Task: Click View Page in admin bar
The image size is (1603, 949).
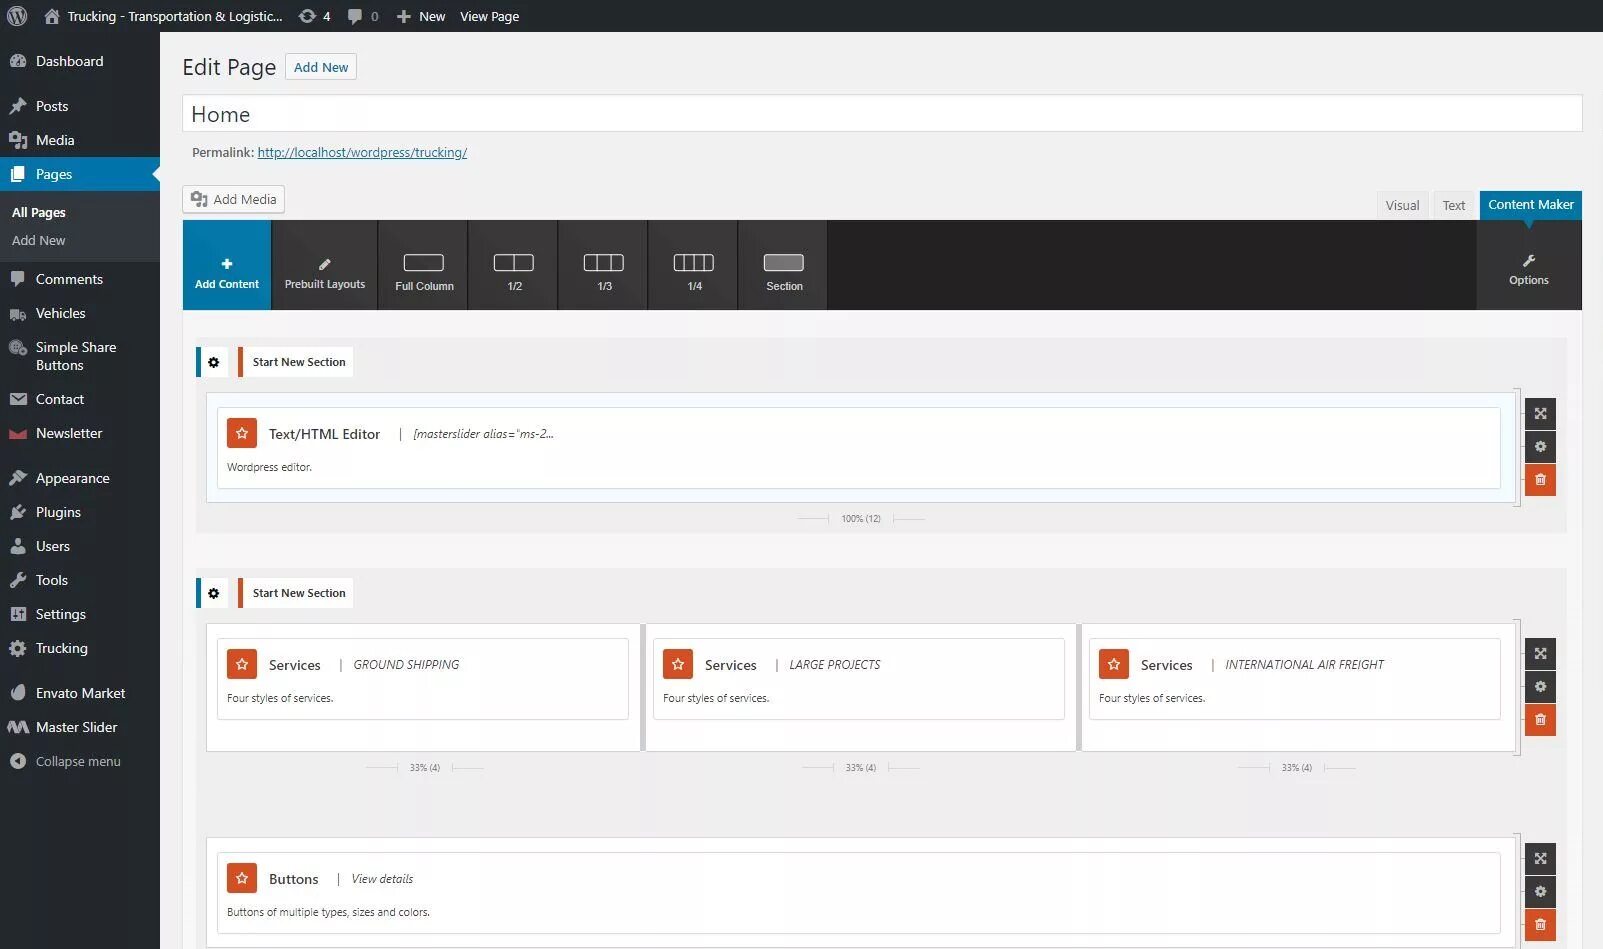Action: [489, 16]
